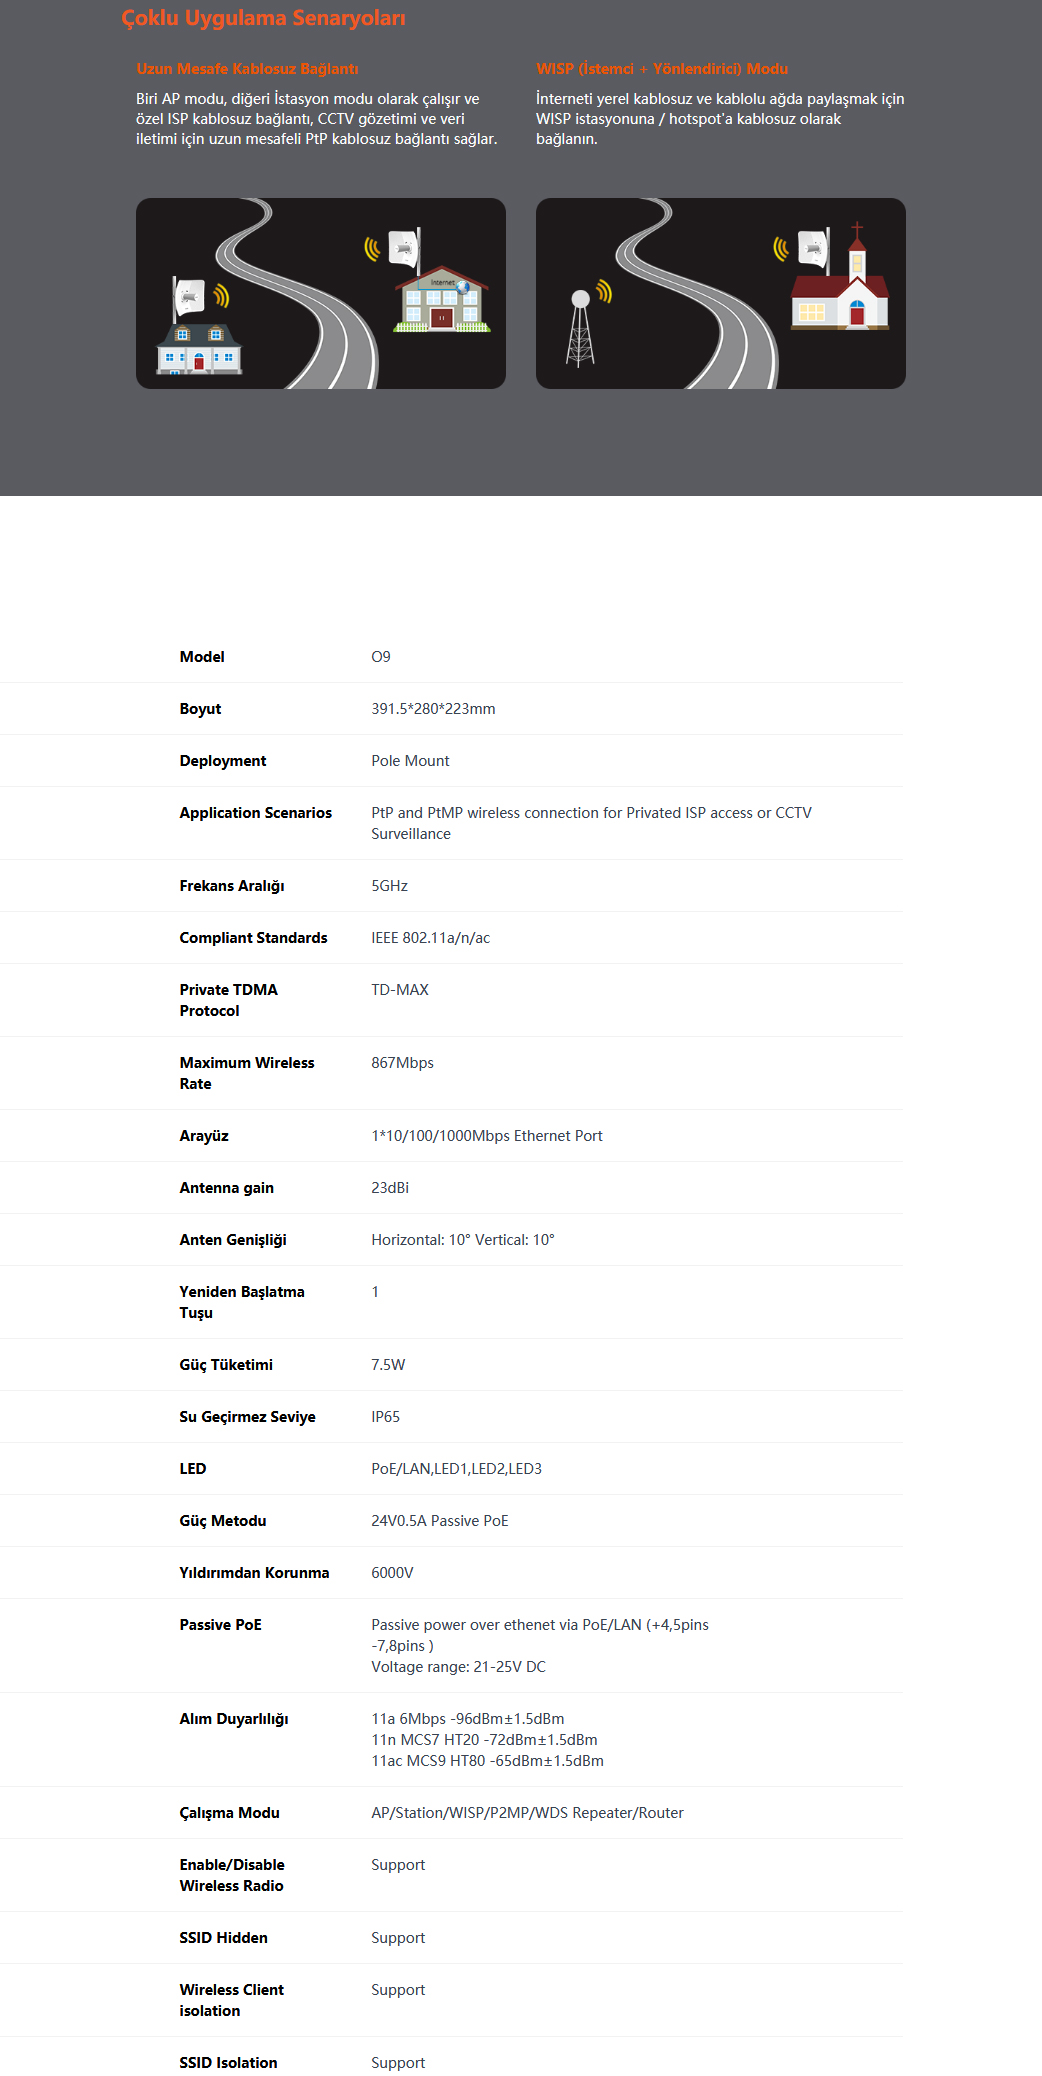Click the yellow signal waves beside the tower
Image resolution: width=1042 pixels, height=2076 pixels.
pyautogui.click(x=604, y=291)
